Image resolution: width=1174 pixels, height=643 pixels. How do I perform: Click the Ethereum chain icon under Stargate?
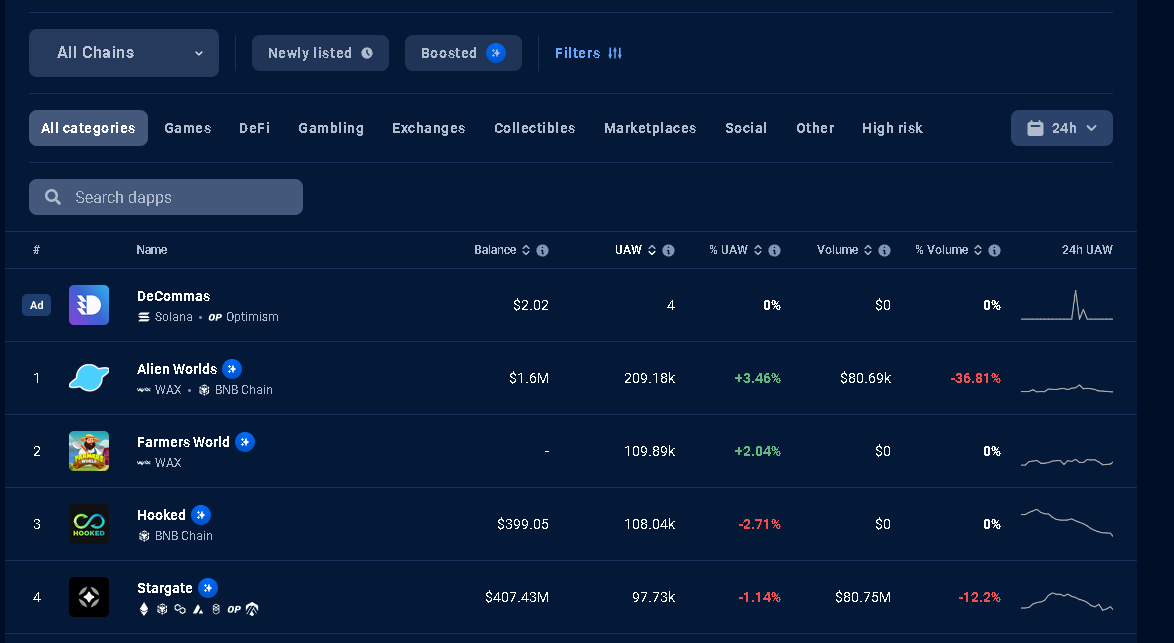(144, 609)
